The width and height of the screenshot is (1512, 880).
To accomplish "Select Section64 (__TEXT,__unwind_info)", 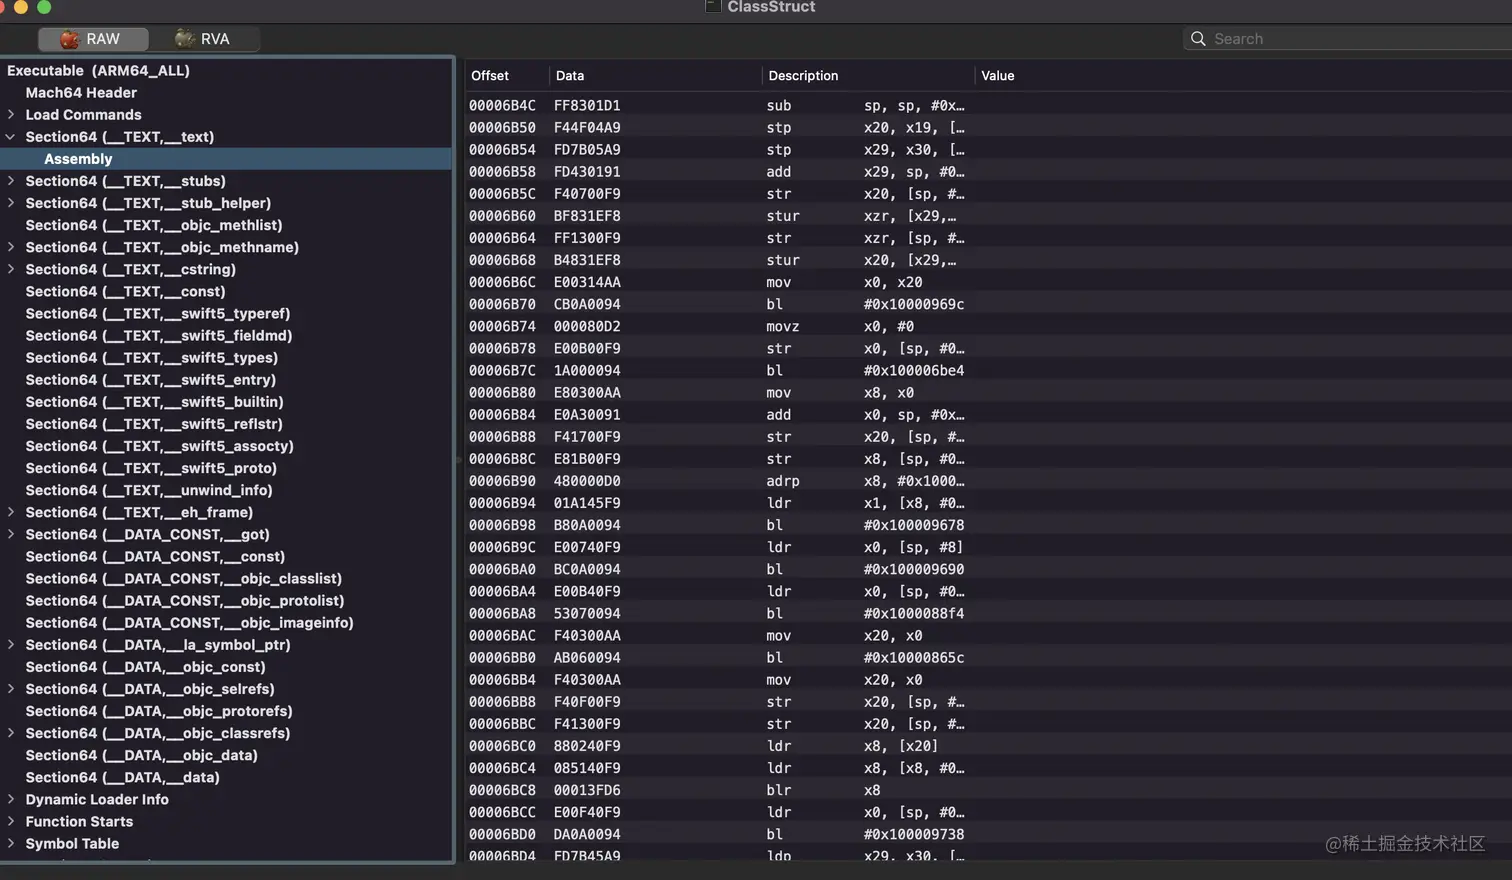I will tap(149, 490).
